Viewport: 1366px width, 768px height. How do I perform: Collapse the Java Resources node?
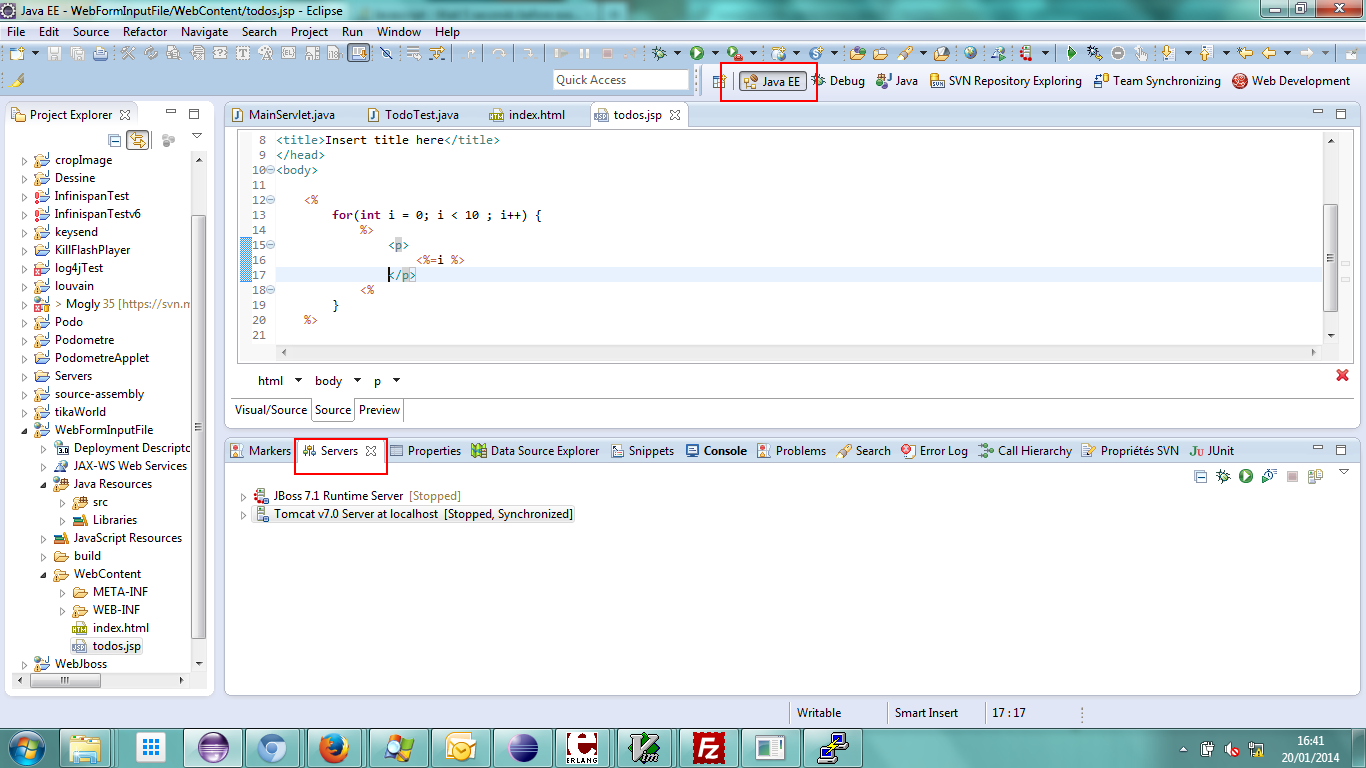click(44, 485)
